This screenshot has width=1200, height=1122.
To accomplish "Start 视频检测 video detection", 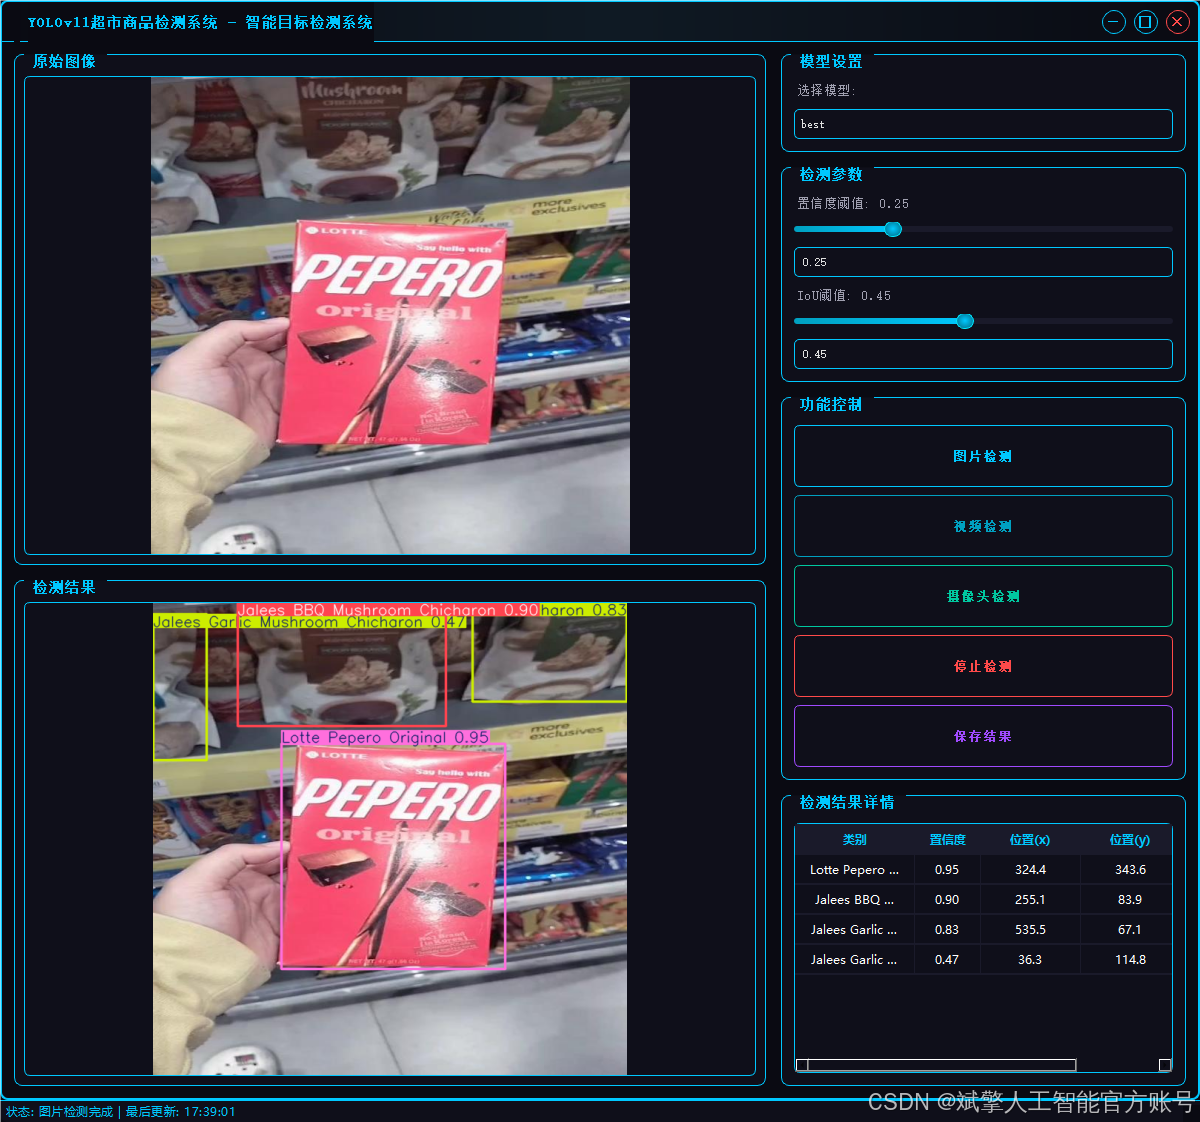I will click(983, 526).
